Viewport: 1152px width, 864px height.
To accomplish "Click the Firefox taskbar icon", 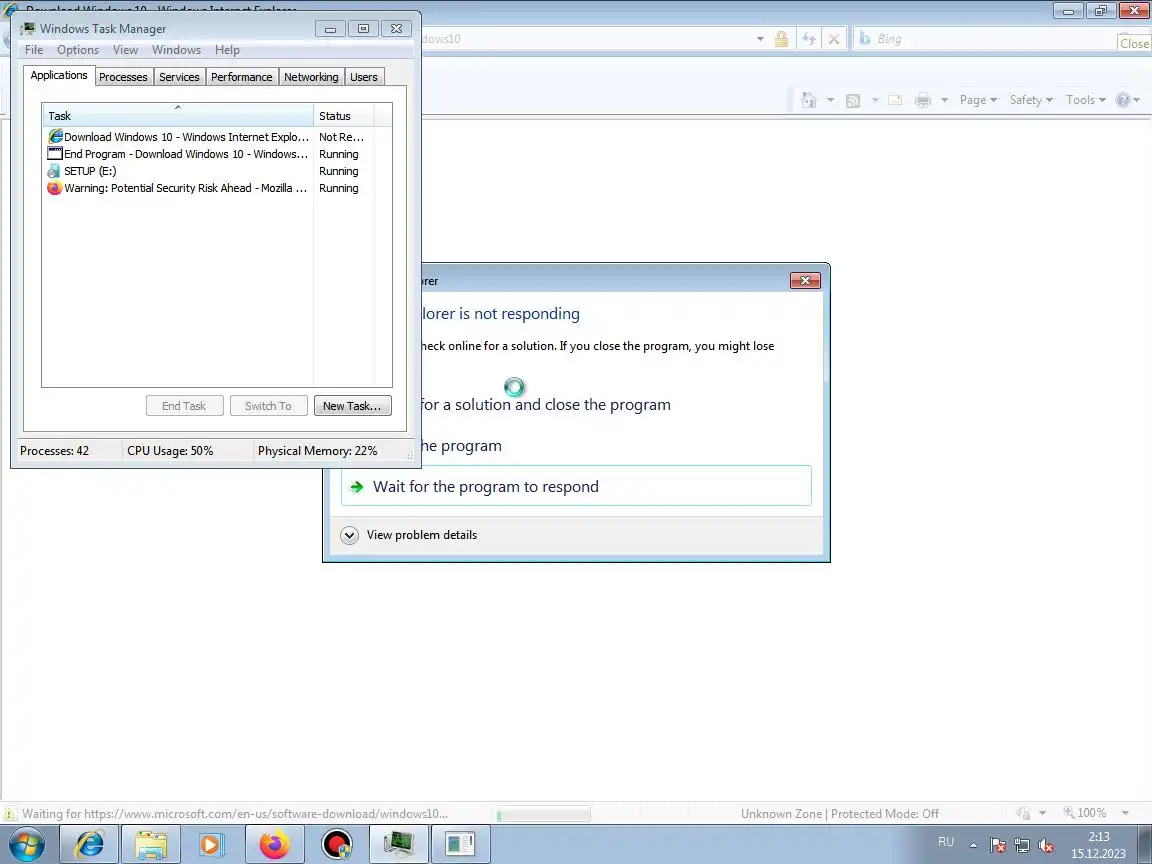I will (274, 844).
